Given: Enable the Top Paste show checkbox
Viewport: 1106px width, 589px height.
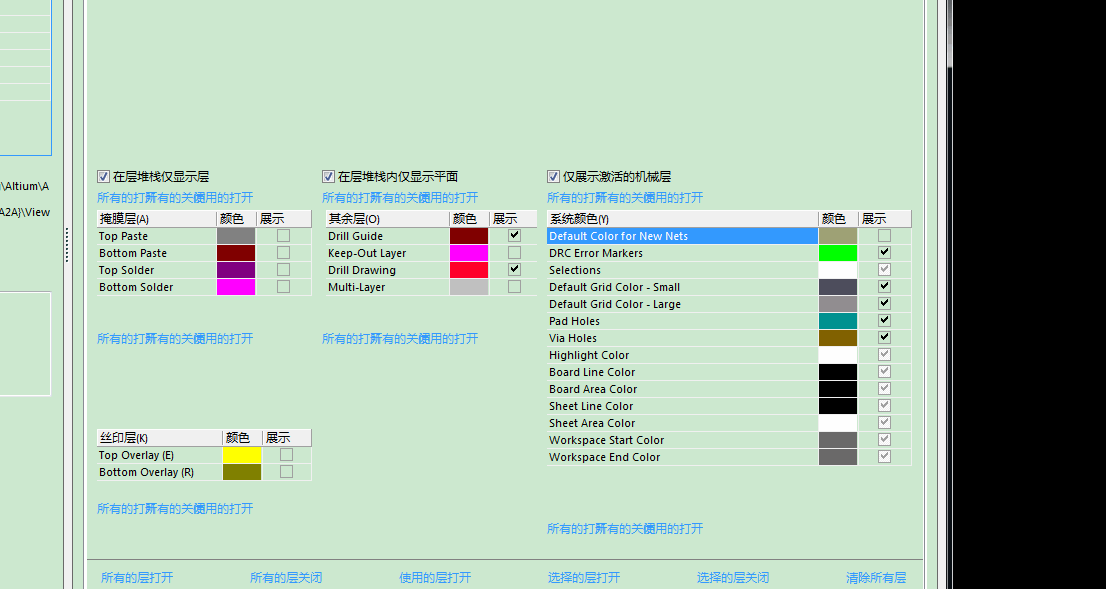Looking at the screenshot, I should click(x=283, y=236).
